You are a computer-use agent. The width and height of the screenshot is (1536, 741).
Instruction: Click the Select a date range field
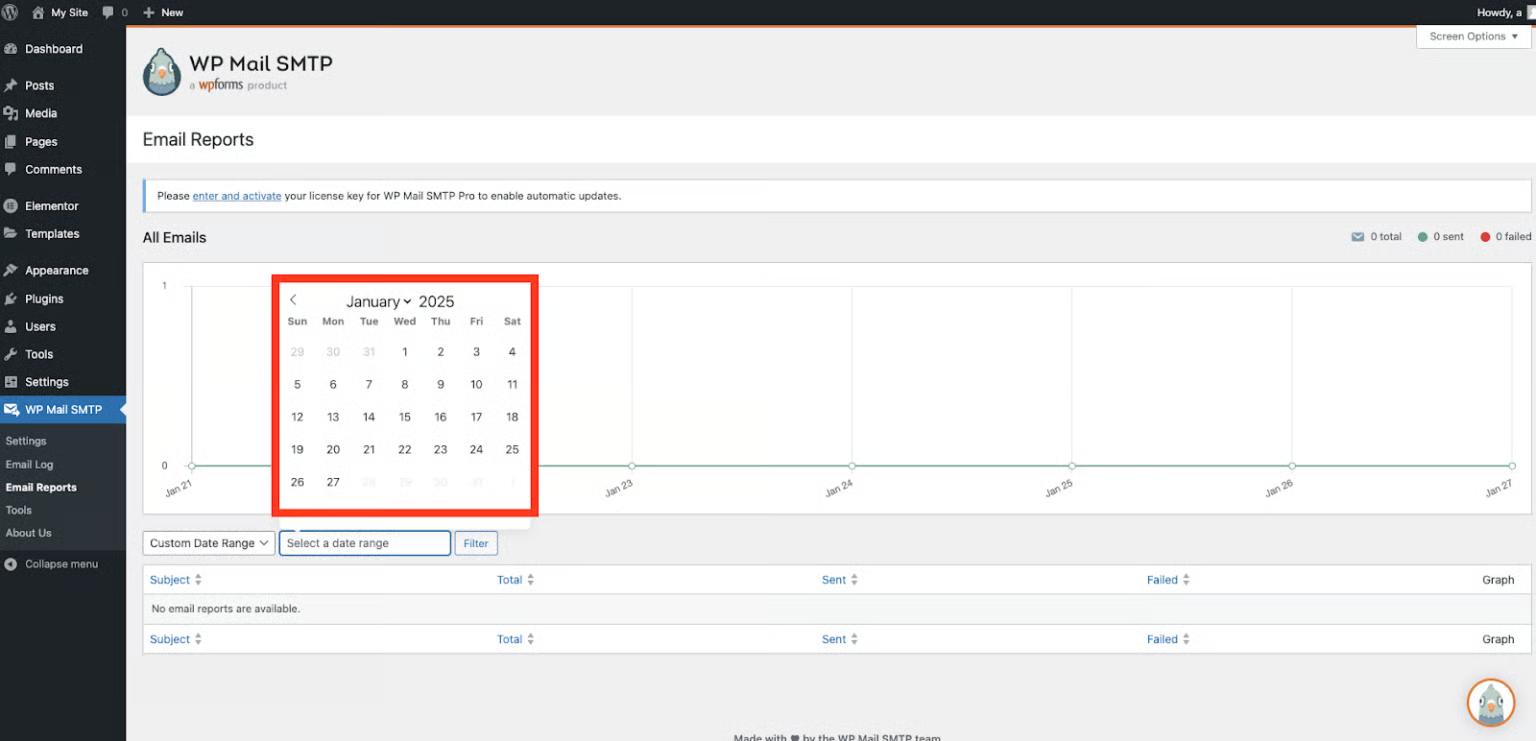(365, 543)
